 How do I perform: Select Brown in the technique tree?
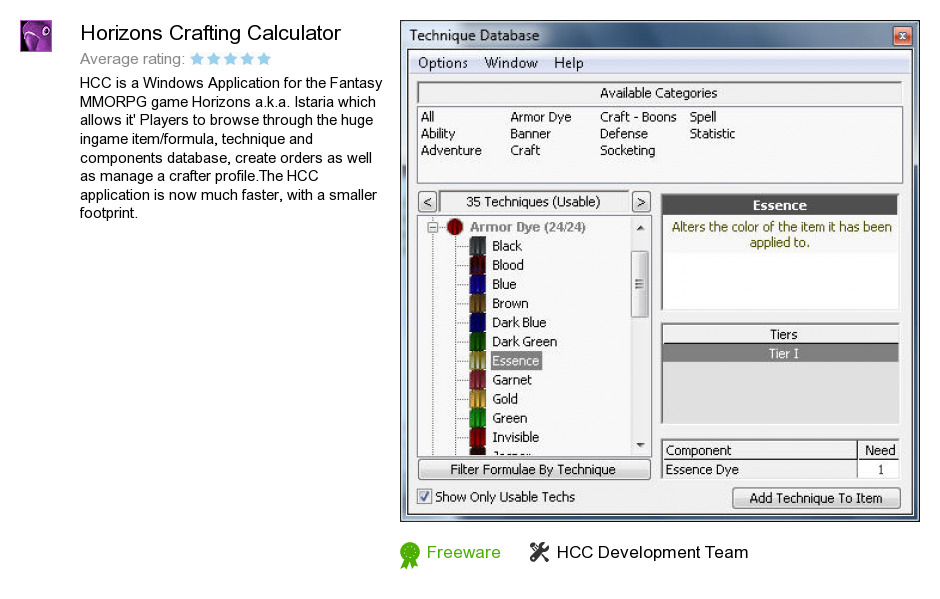coord(510,303)
